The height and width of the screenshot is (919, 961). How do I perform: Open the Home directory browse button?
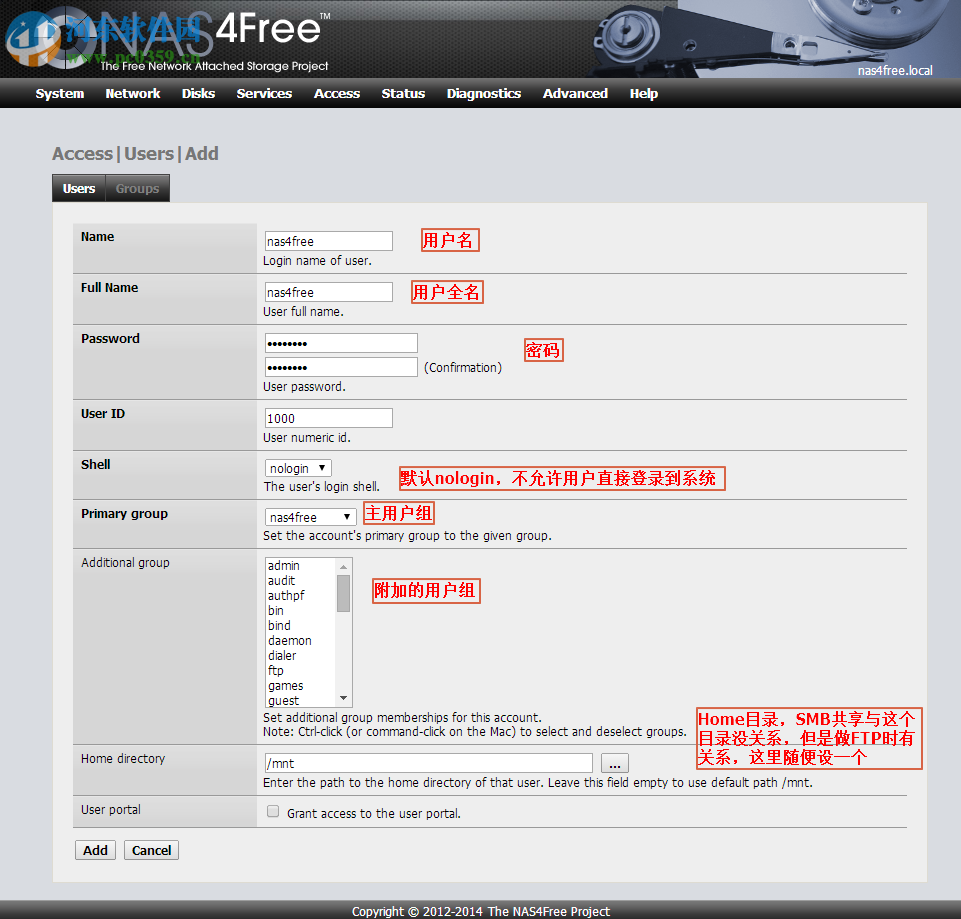615,763
